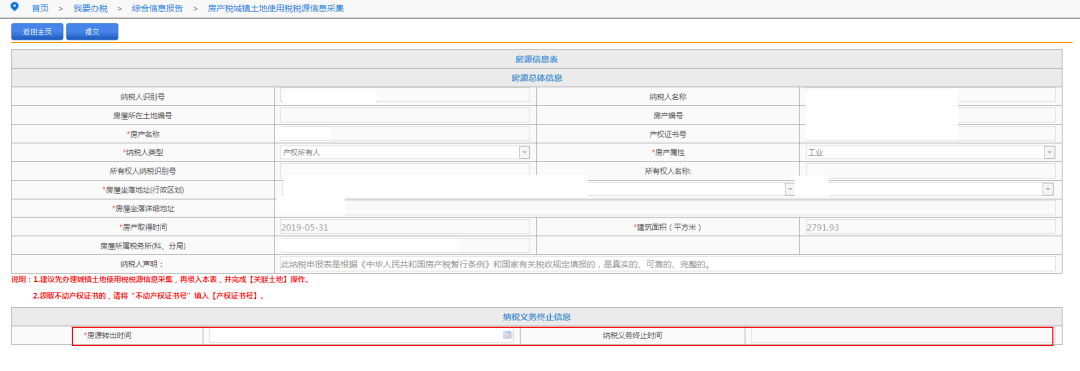Focus the 纳税义务终止时间 input field

[902, 335]
